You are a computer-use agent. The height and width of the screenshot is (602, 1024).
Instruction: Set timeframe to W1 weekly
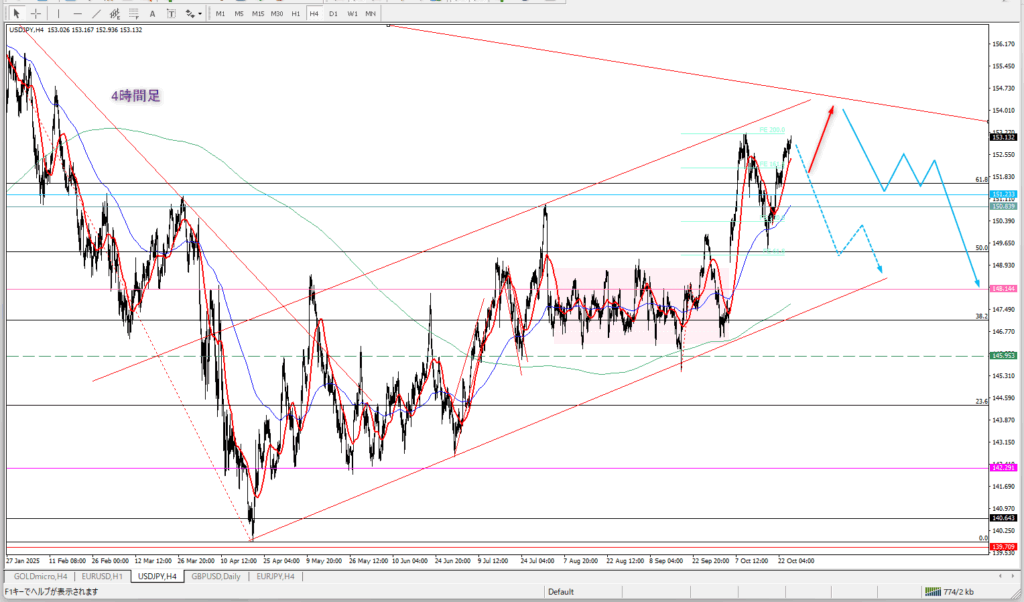[351, 13]
